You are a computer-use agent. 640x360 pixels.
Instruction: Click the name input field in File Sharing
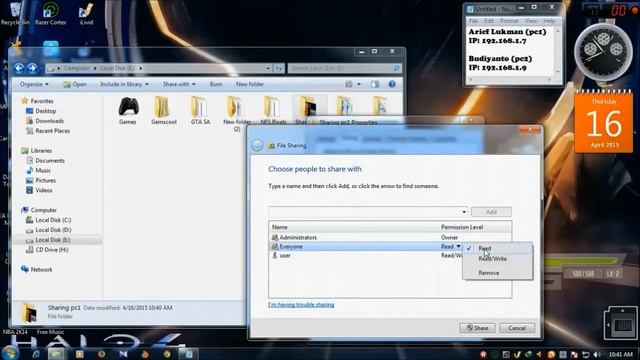point(364,212)
